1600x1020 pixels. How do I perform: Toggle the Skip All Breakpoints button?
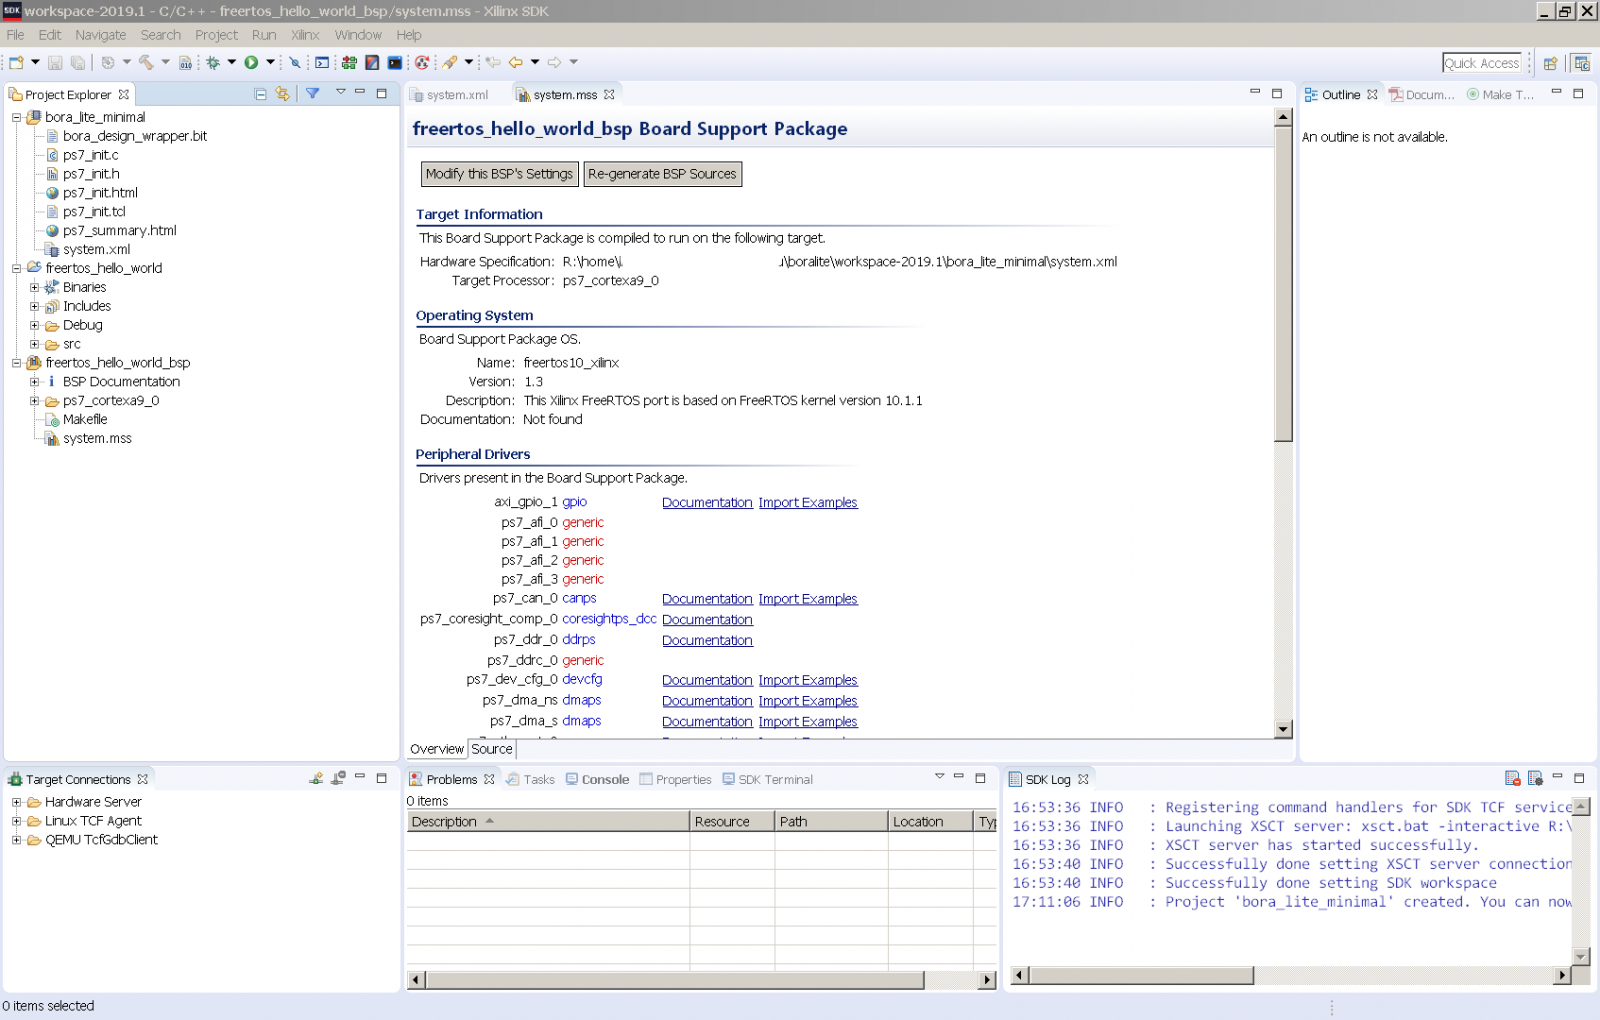pyautogui.click(x=295, y=62)
